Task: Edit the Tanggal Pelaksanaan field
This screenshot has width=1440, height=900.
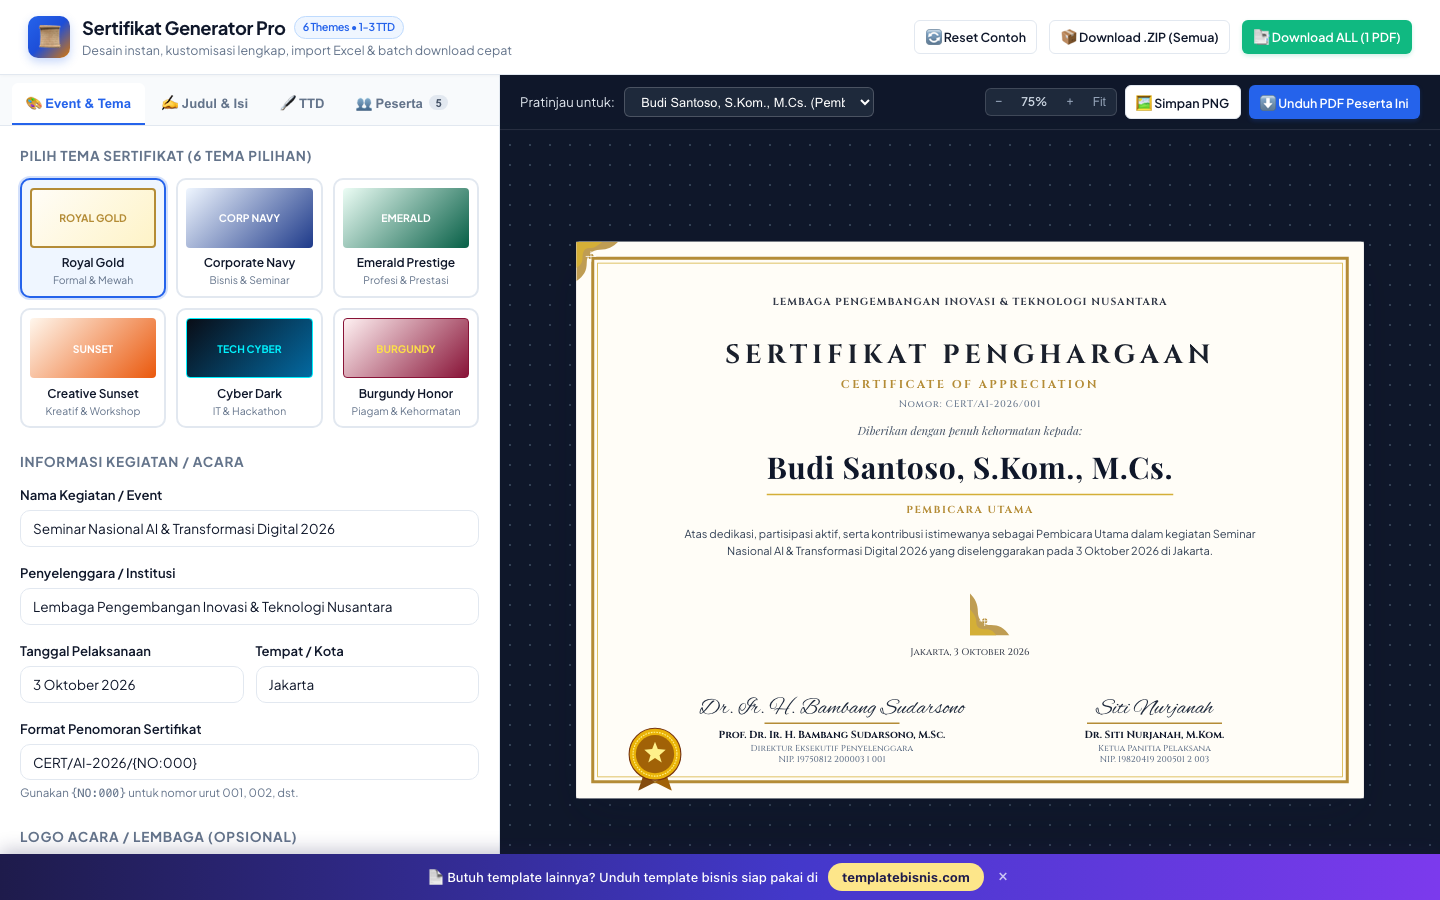Action: pos(132,685)
